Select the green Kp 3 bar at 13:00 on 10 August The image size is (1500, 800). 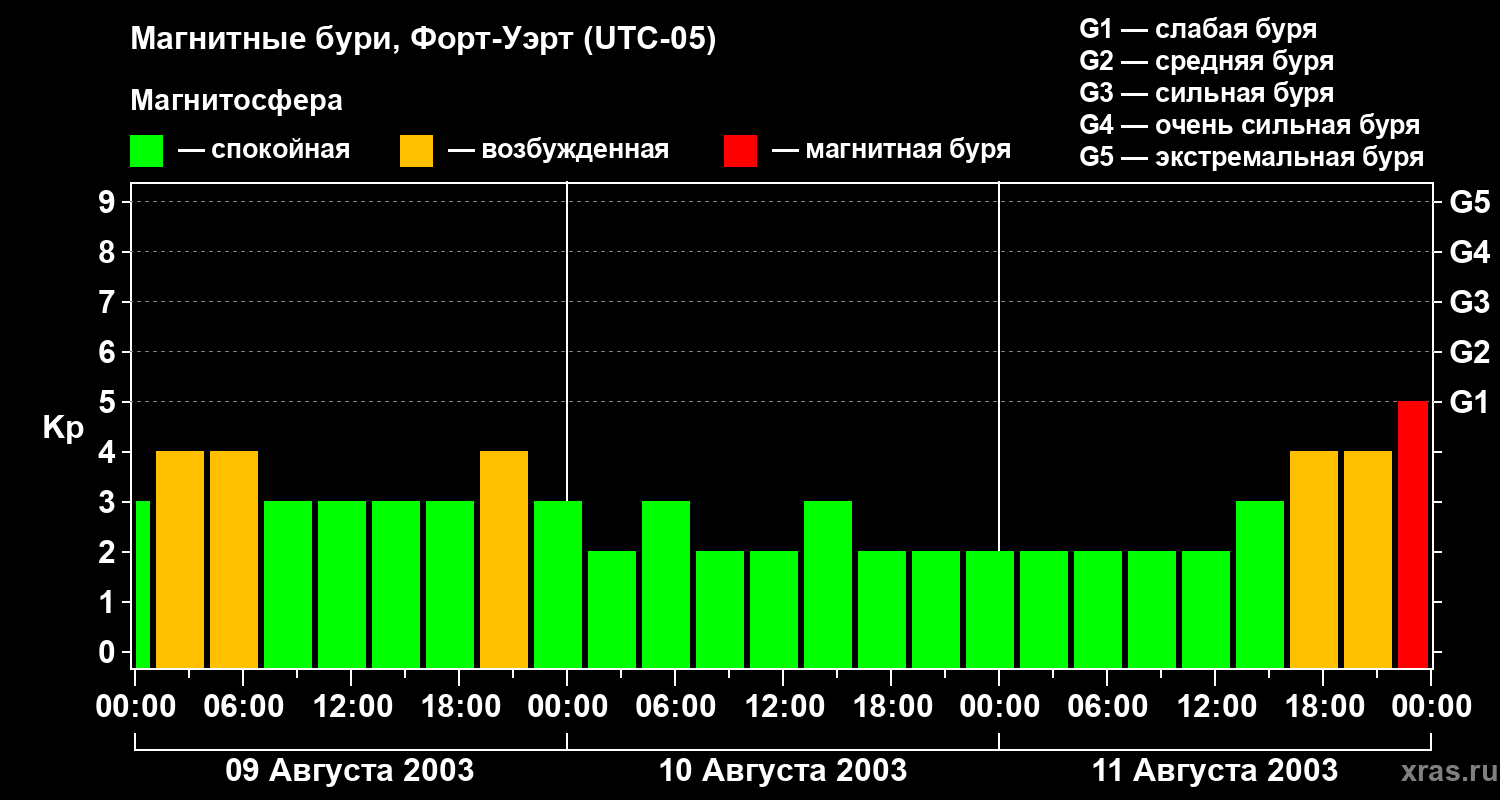(828, 584)
